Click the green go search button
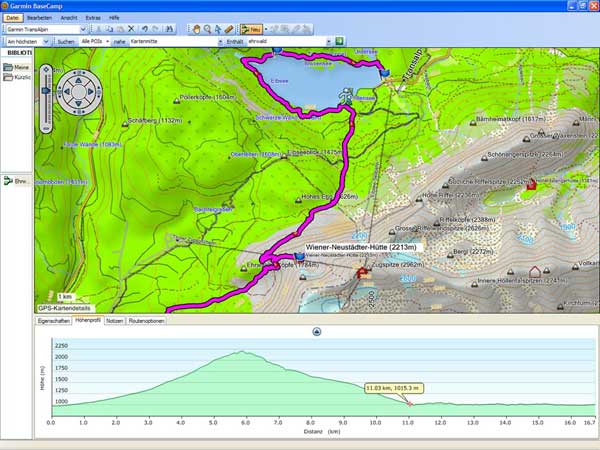The width and height of the screenshot is (600, 450). point(339,41)
